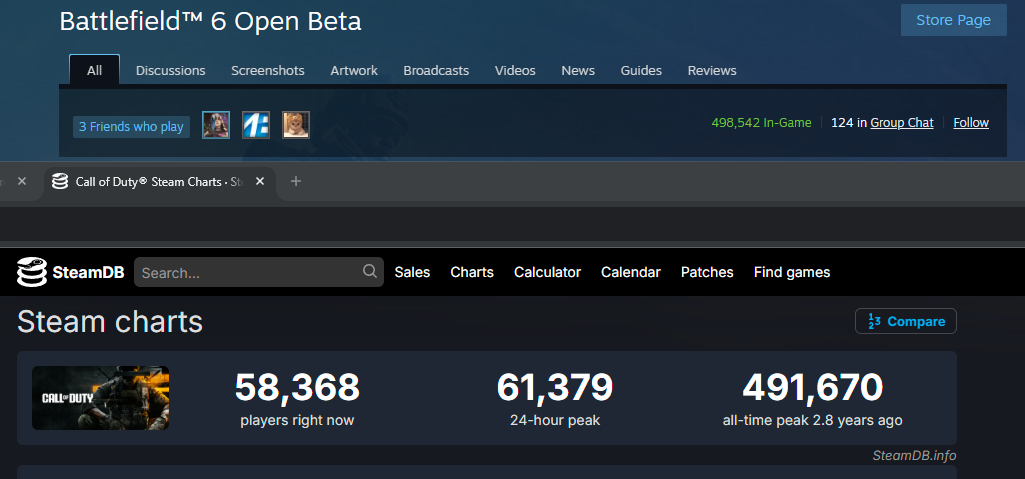Open the Call of Duty game thumbnail
Screen dimensions: 1025x479
[101, 398]
